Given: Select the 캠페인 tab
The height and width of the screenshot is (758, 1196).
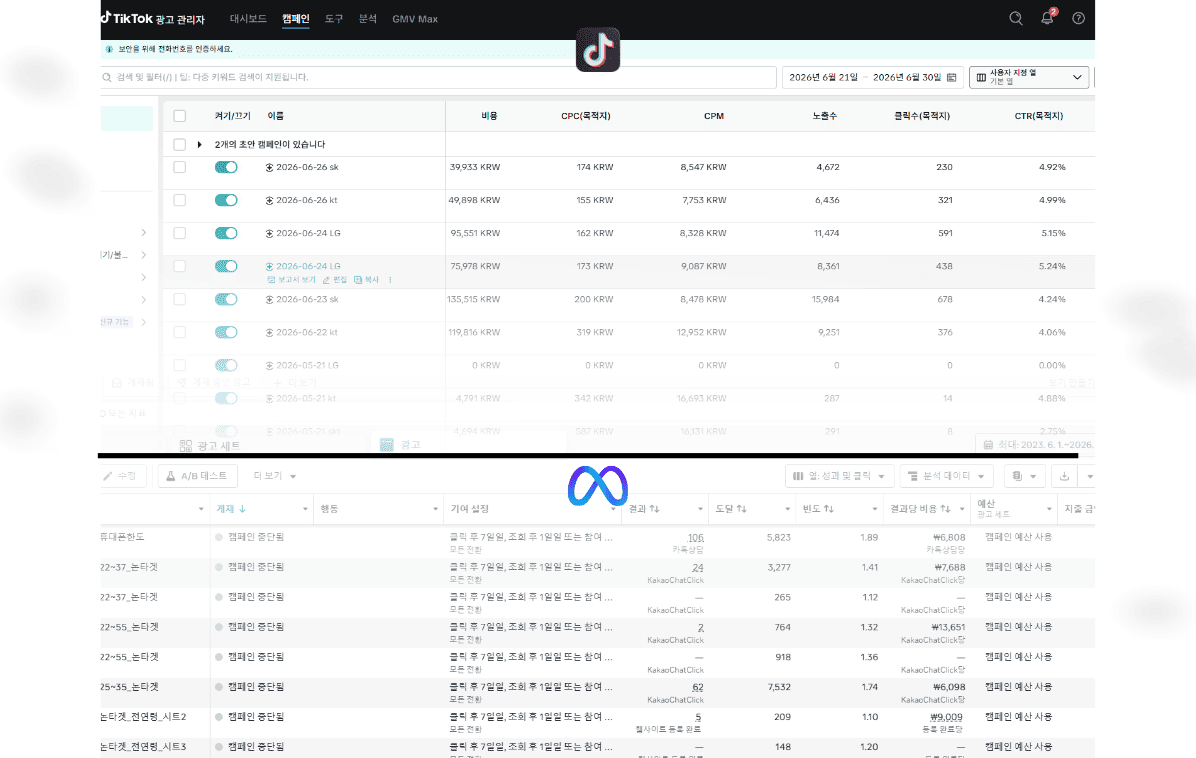Looking at the screenshot, I should click(x=295, y=18).
